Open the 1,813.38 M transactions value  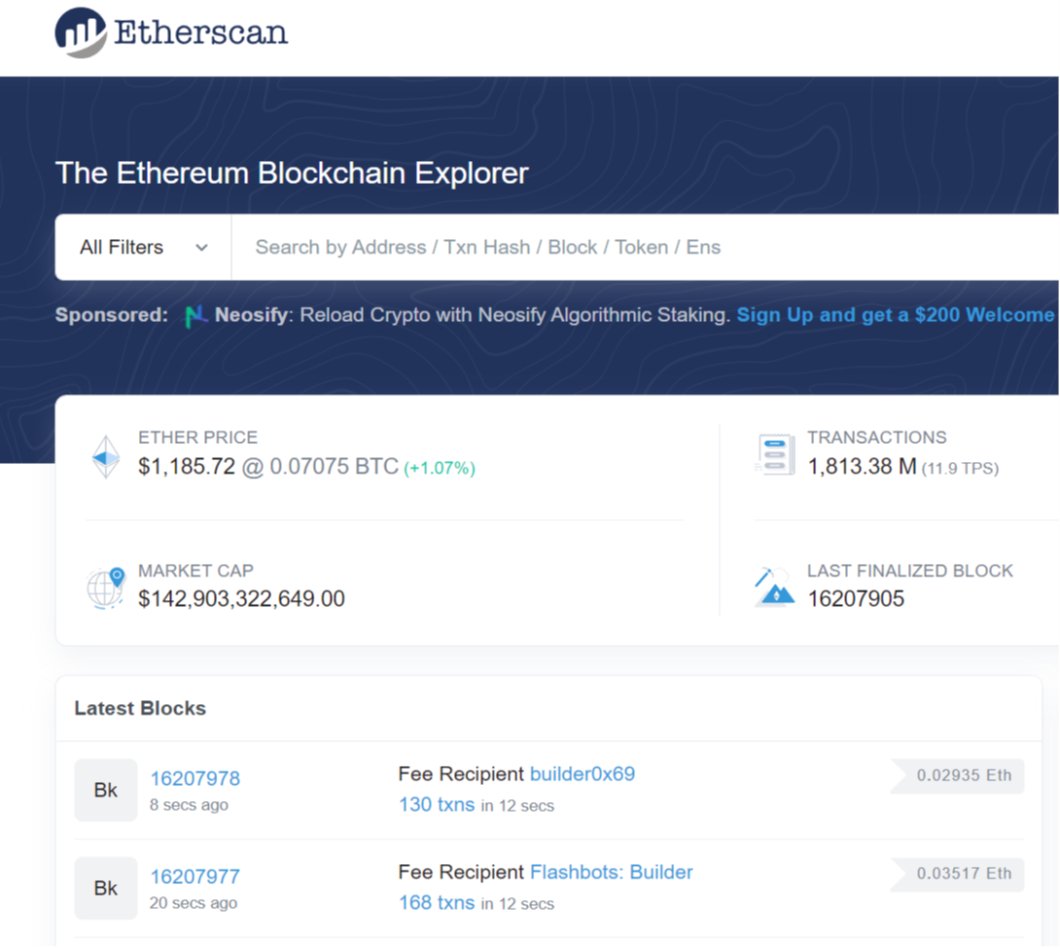862,466
